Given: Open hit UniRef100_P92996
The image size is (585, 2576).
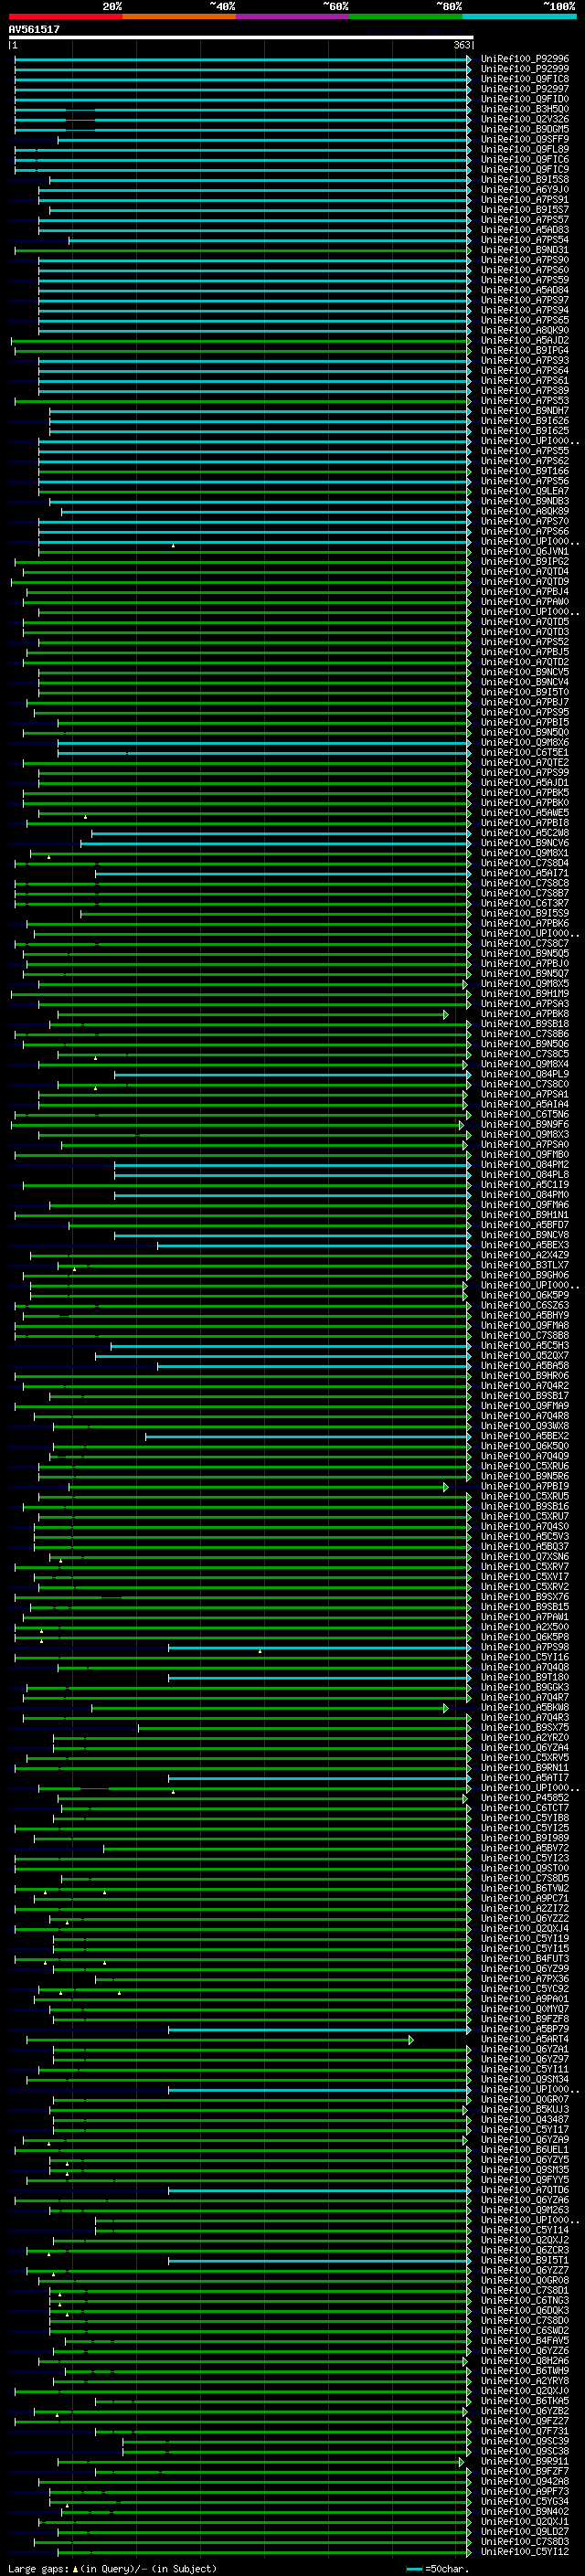Looking at the screenshot, I should click(525, 59).
